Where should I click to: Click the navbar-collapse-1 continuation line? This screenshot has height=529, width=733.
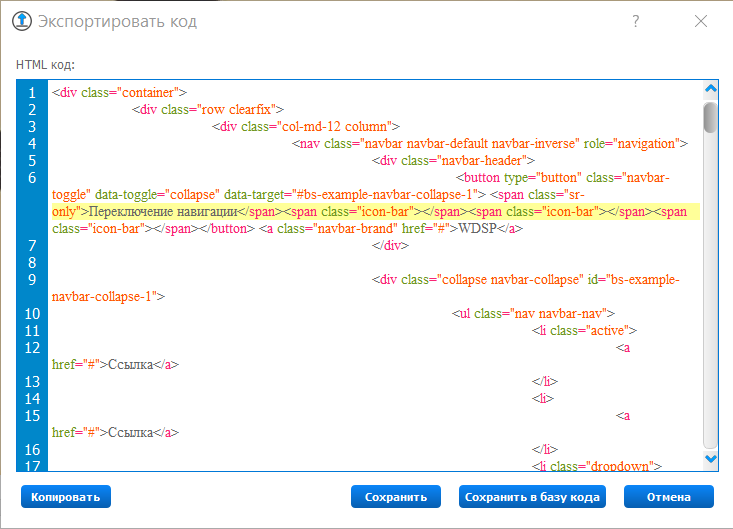[x=108, y=297]
